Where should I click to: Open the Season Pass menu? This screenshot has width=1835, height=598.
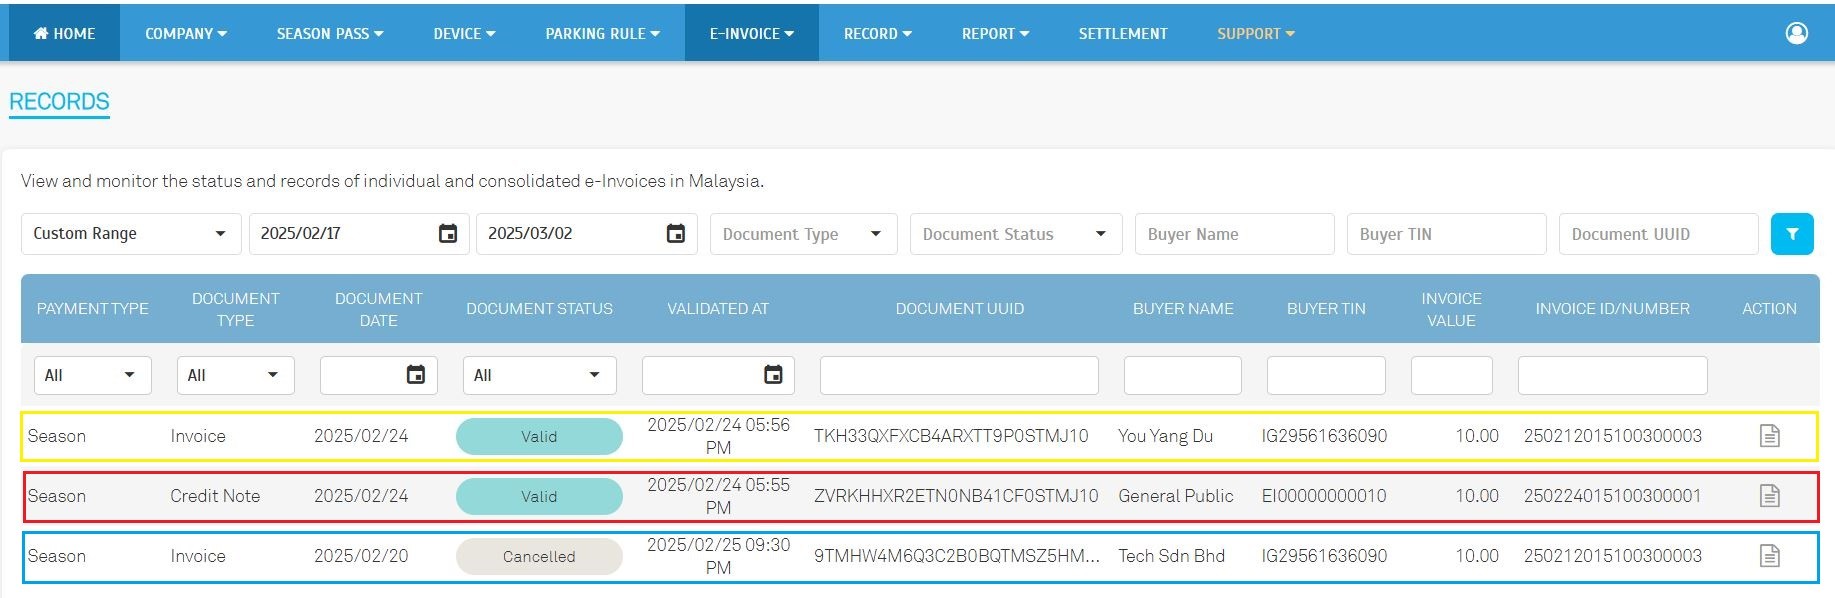(329, 33)
